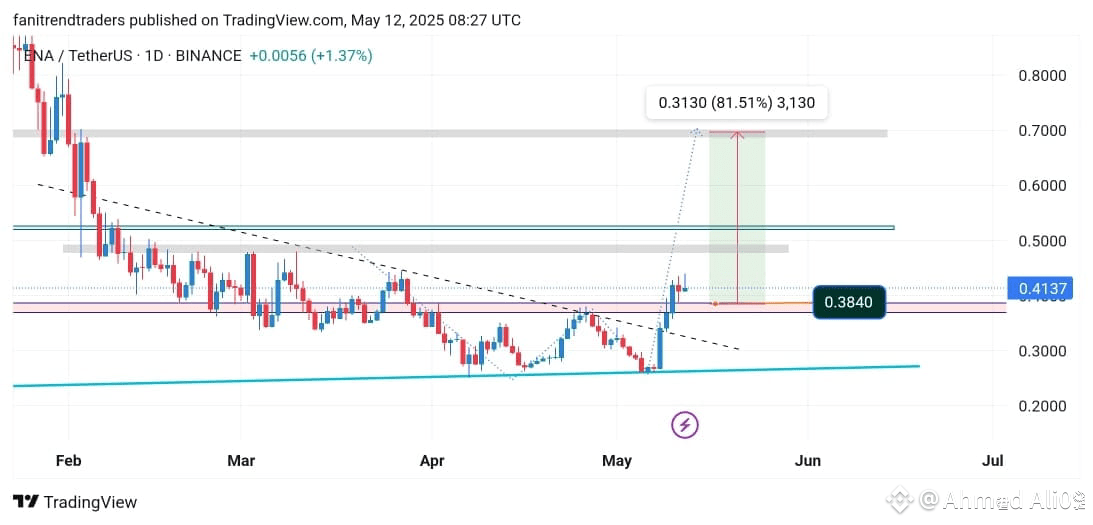Click the Jun label on time axis

(809, 461)
